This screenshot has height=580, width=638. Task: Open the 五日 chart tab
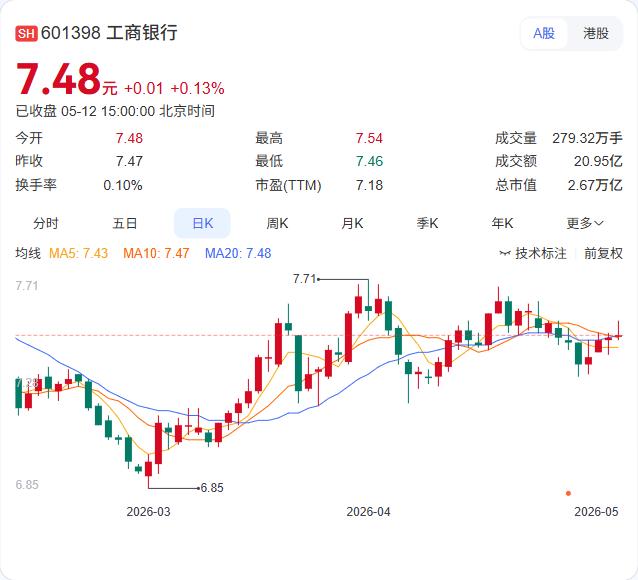pyautogui.click(x=125, y=223)
